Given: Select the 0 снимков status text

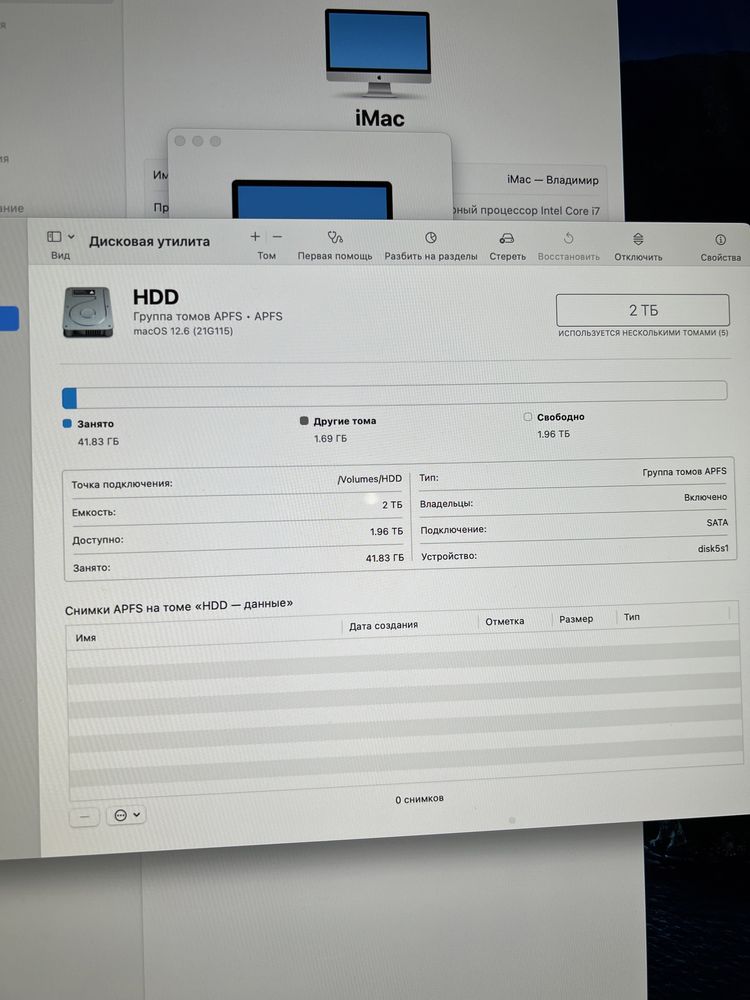Looking at the screenshot, I should coord(419,799).
